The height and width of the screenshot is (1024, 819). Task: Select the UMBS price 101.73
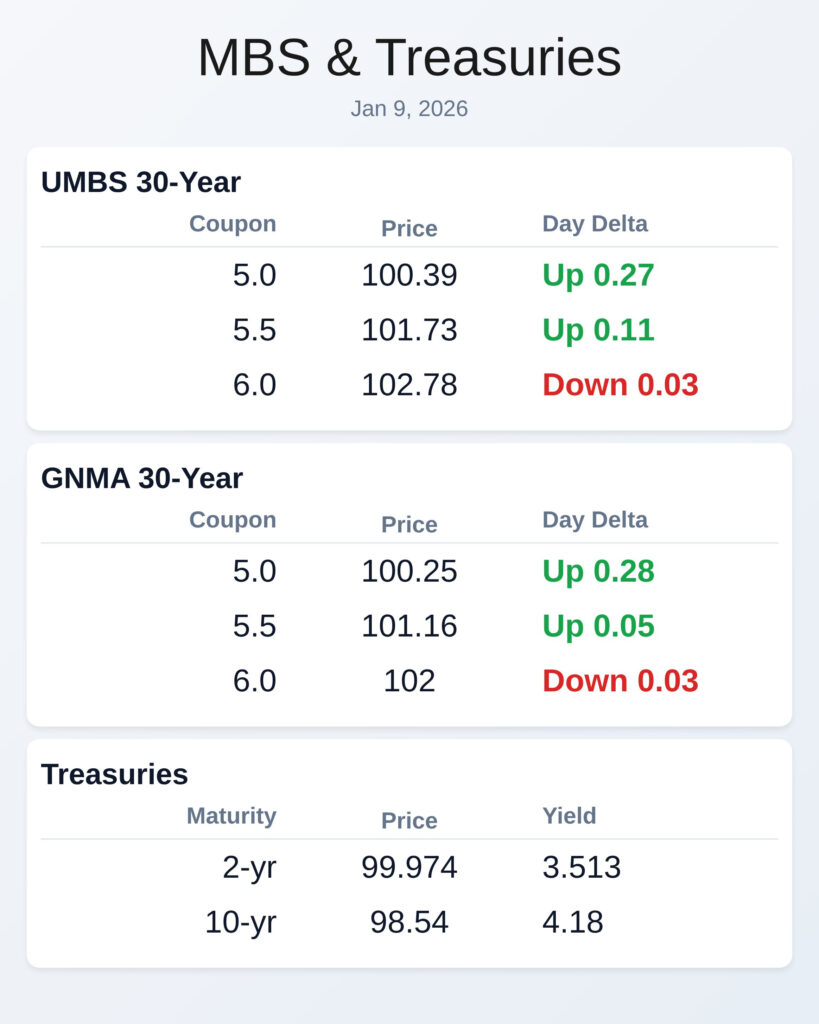click(409, 330)
